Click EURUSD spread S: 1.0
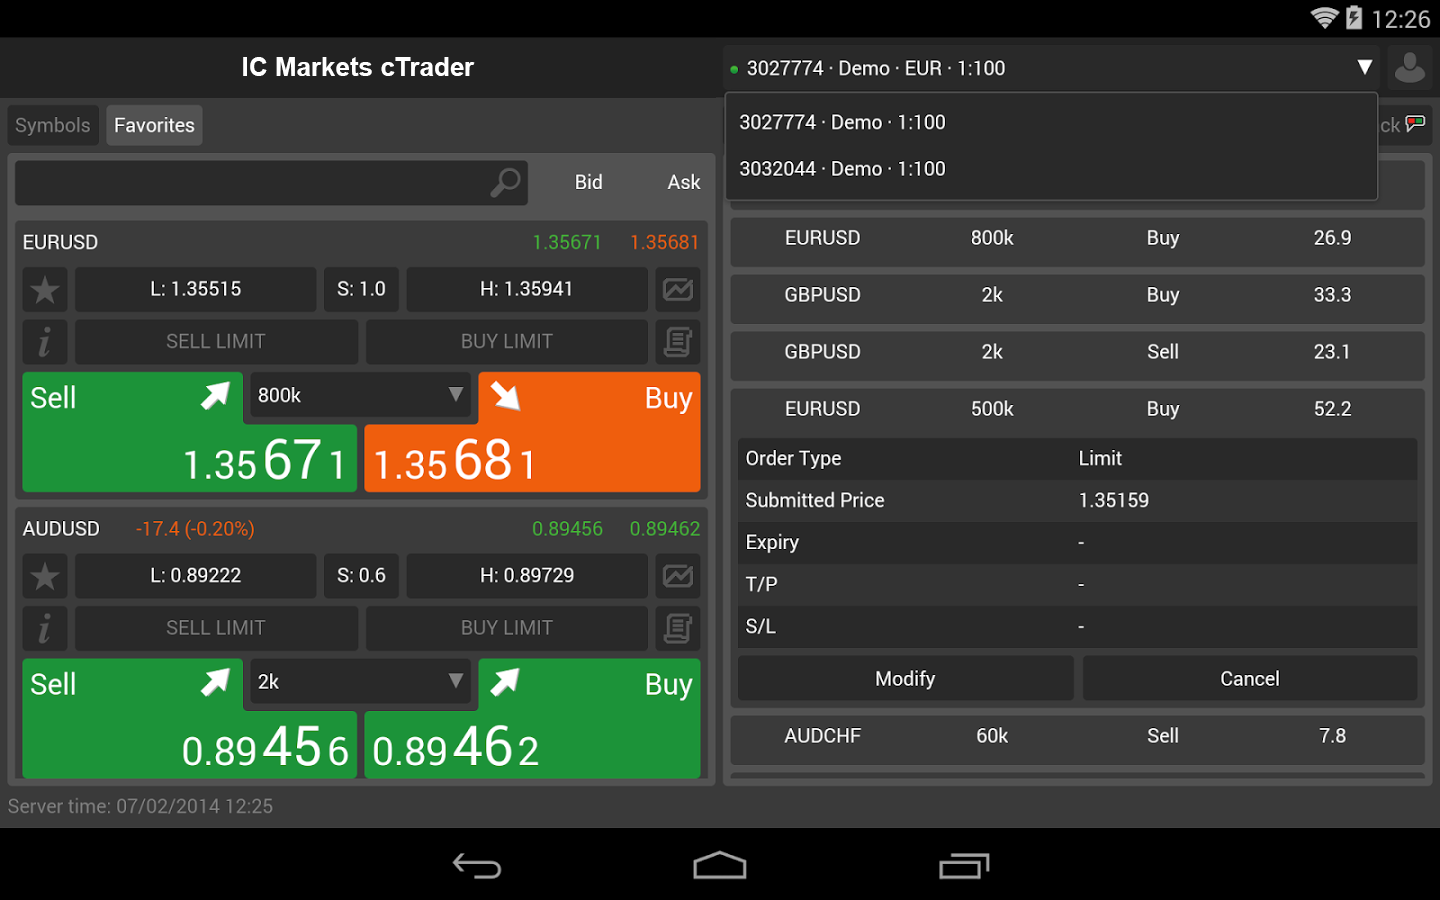 tap(361, 290)
